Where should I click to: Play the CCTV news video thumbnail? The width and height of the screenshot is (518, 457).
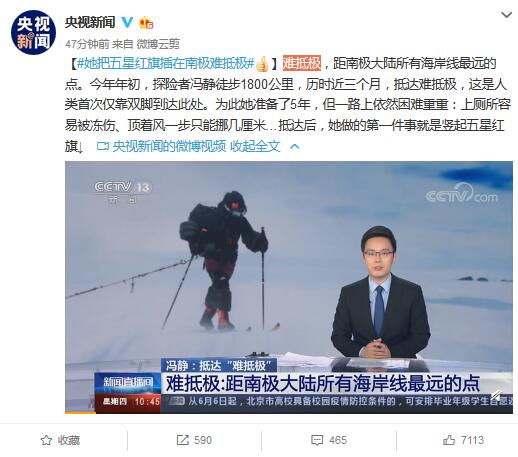pyautogui.click(x=289, y=287)
